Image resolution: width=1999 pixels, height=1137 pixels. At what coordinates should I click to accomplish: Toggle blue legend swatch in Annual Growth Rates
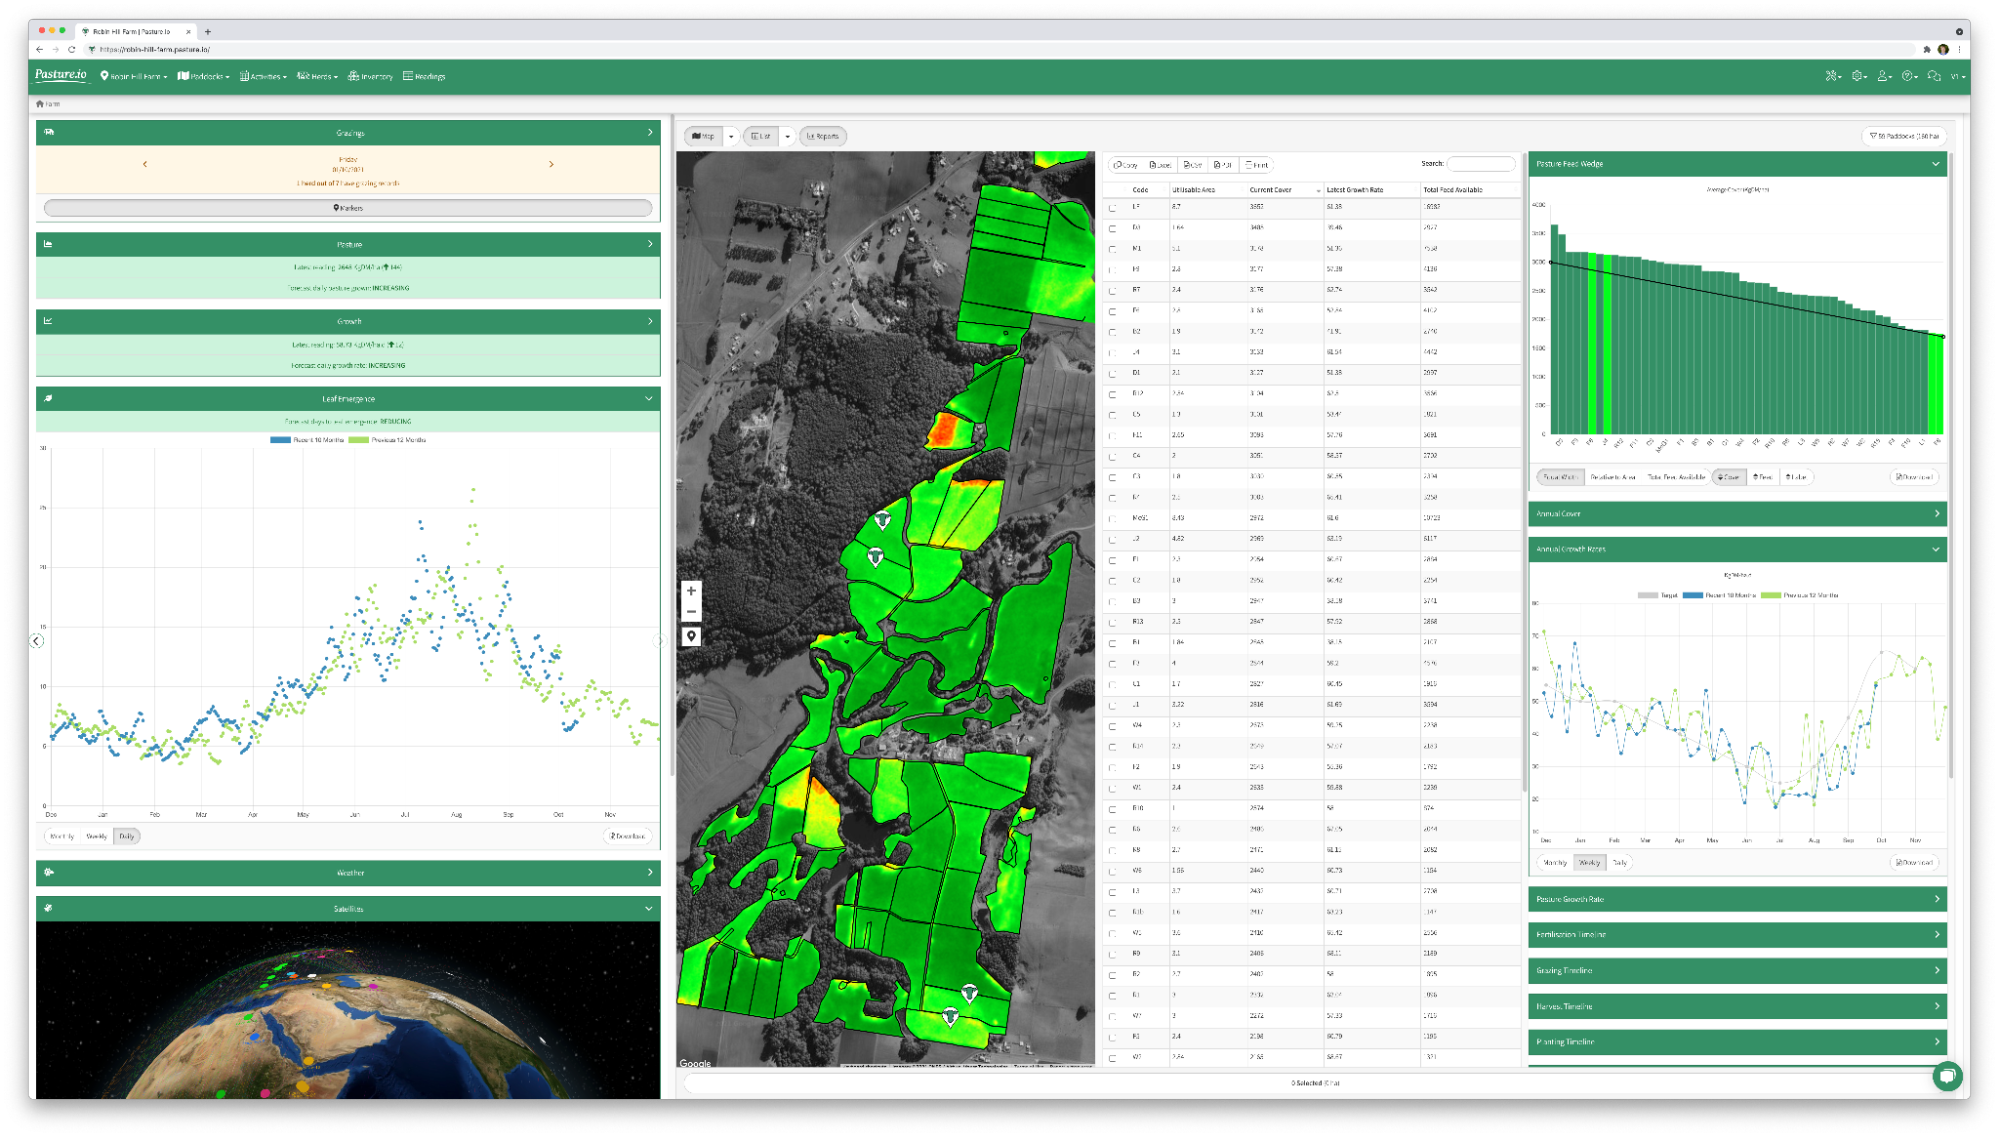click(x=1692, y=595)
